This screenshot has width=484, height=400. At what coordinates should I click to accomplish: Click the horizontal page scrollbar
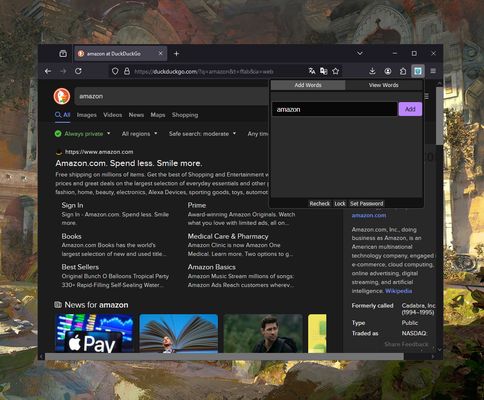pyautogui.click(x=224, y=356)
